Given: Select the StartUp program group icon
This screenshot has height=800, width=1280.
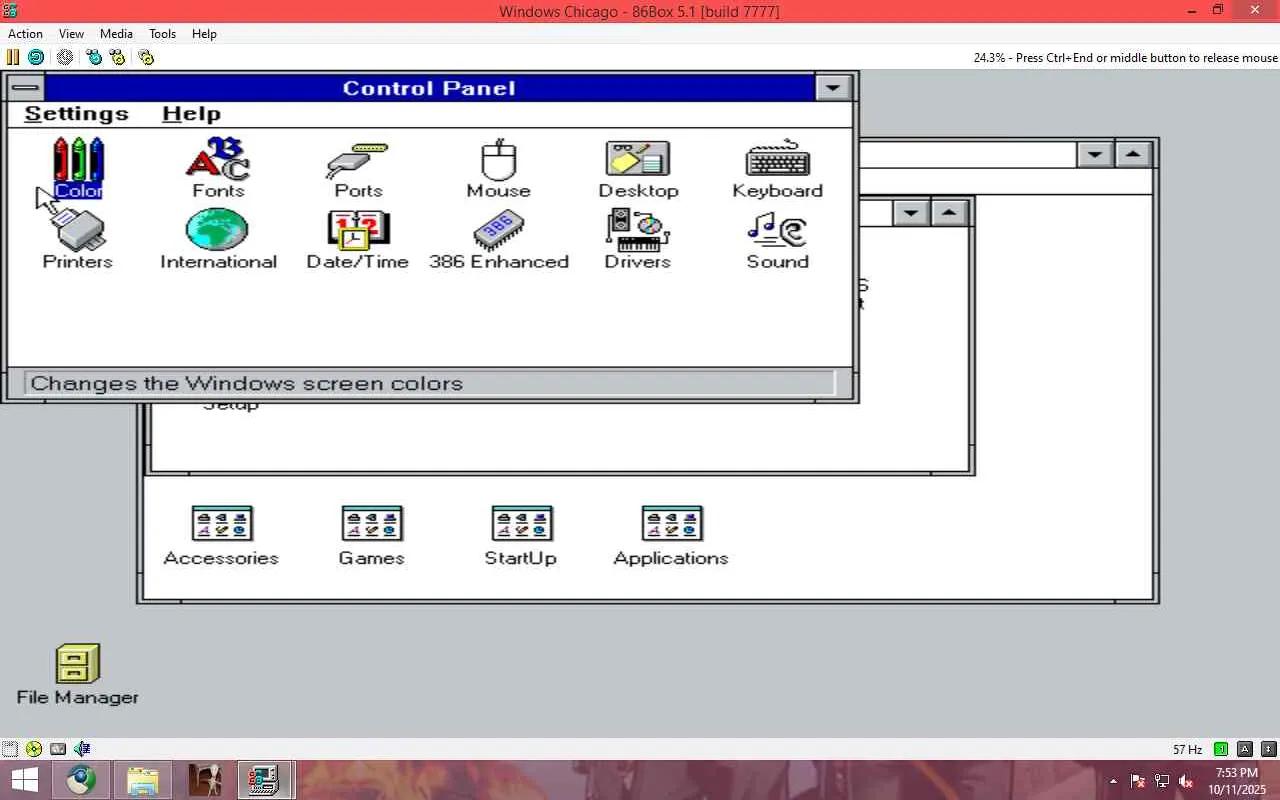Looking at the screenshot, I should pyautogui.click(x=521, y=536).
